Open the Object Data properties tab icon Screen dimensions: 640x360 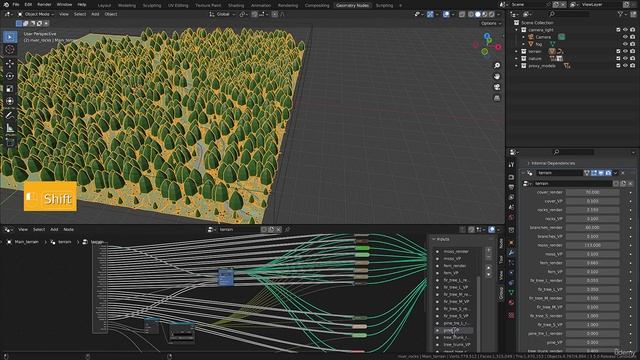[511, 292]
